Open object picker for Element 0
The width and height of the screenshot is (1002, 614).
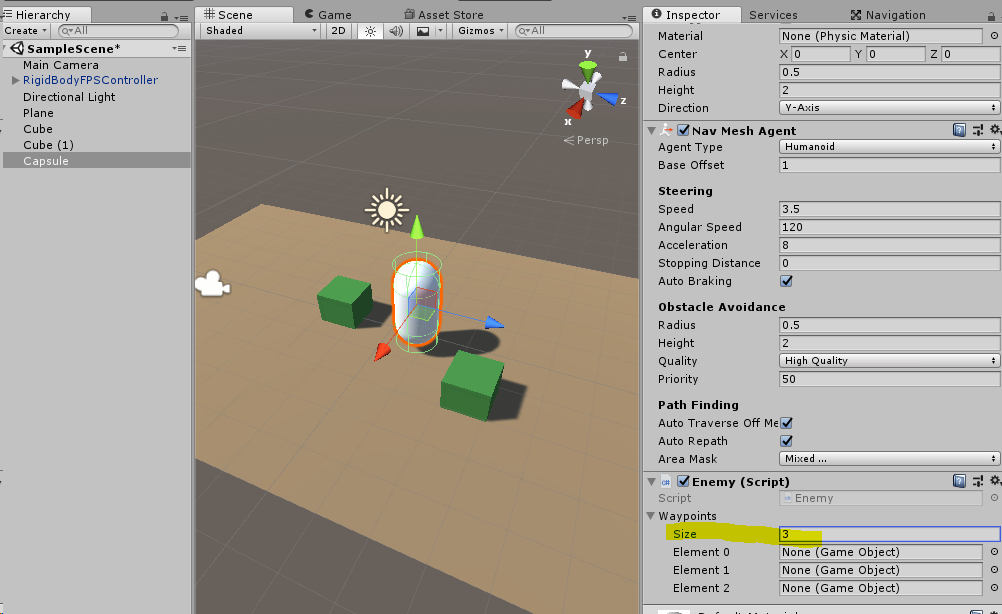[x=994, y=552]
